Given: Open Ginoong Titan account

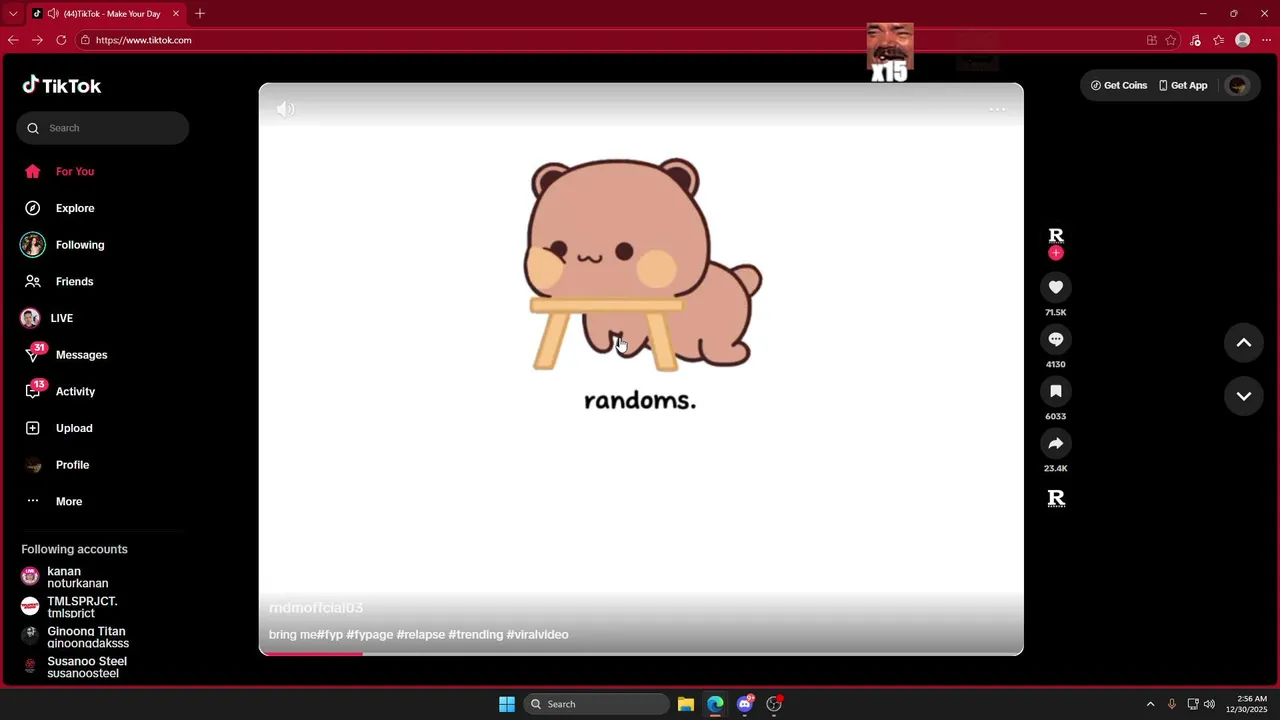Looking at the screenshot, I should coord(73,637).
